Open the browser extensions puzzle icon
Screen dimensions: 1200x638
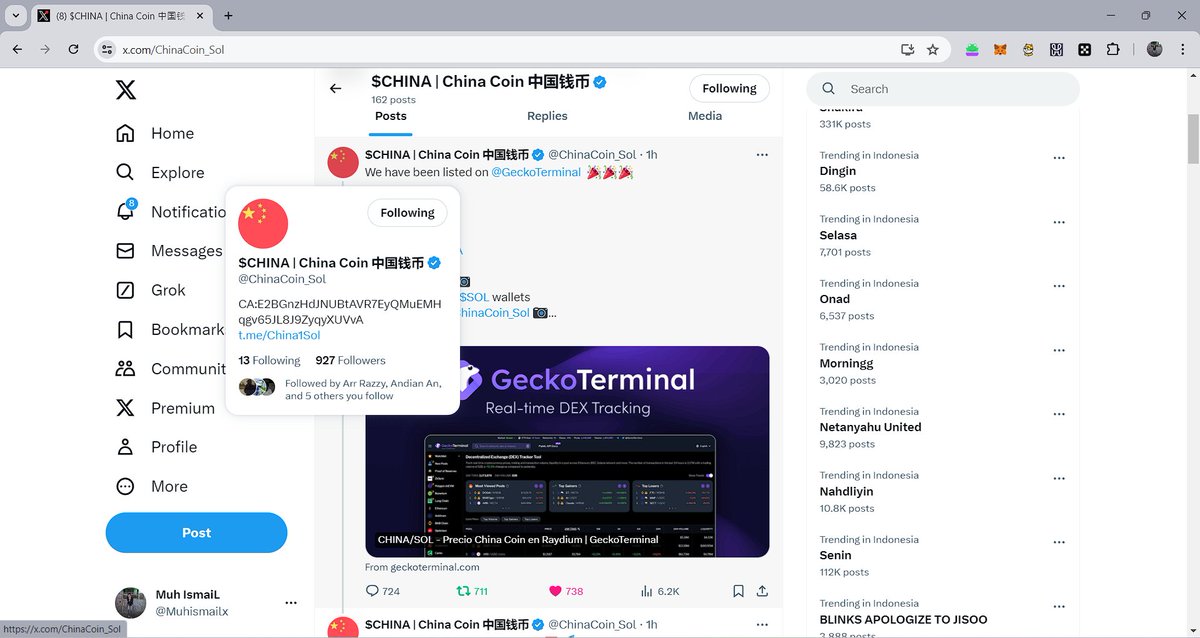pyautogui.click(x=1112, y=49)
